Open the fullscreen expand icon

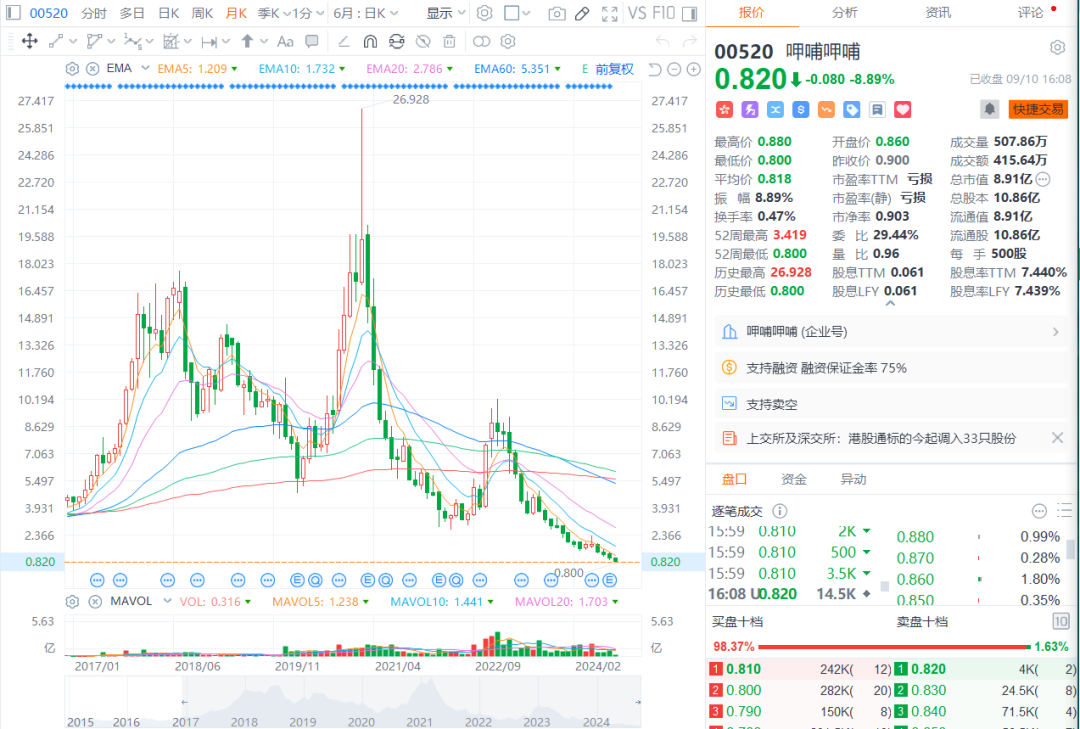click(x=609, y=13)
